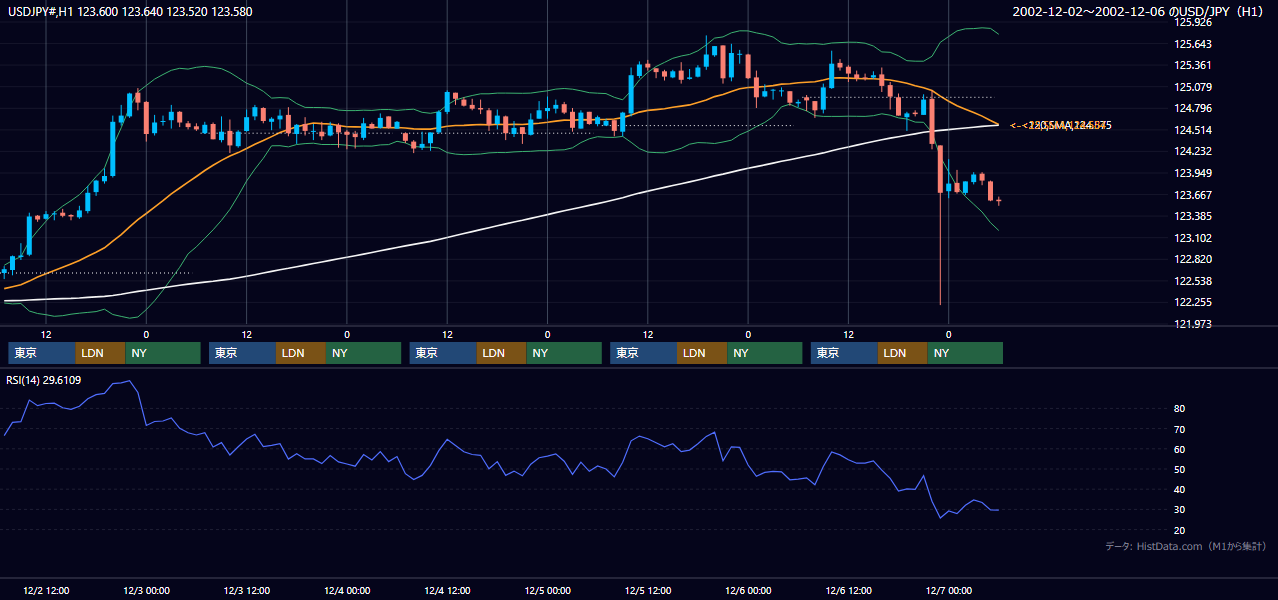1278x600 pixels.
Task: Click the 125.643 price axis label
Action: 1193,44
